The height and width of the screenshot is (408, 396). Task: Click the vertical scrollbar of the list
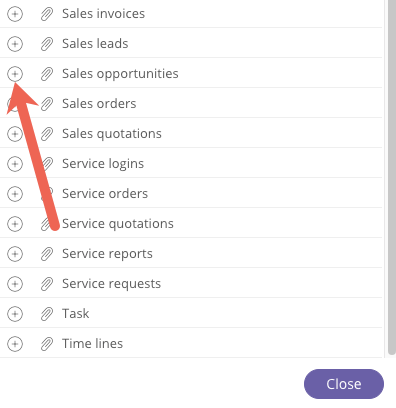tap(392, 178)
